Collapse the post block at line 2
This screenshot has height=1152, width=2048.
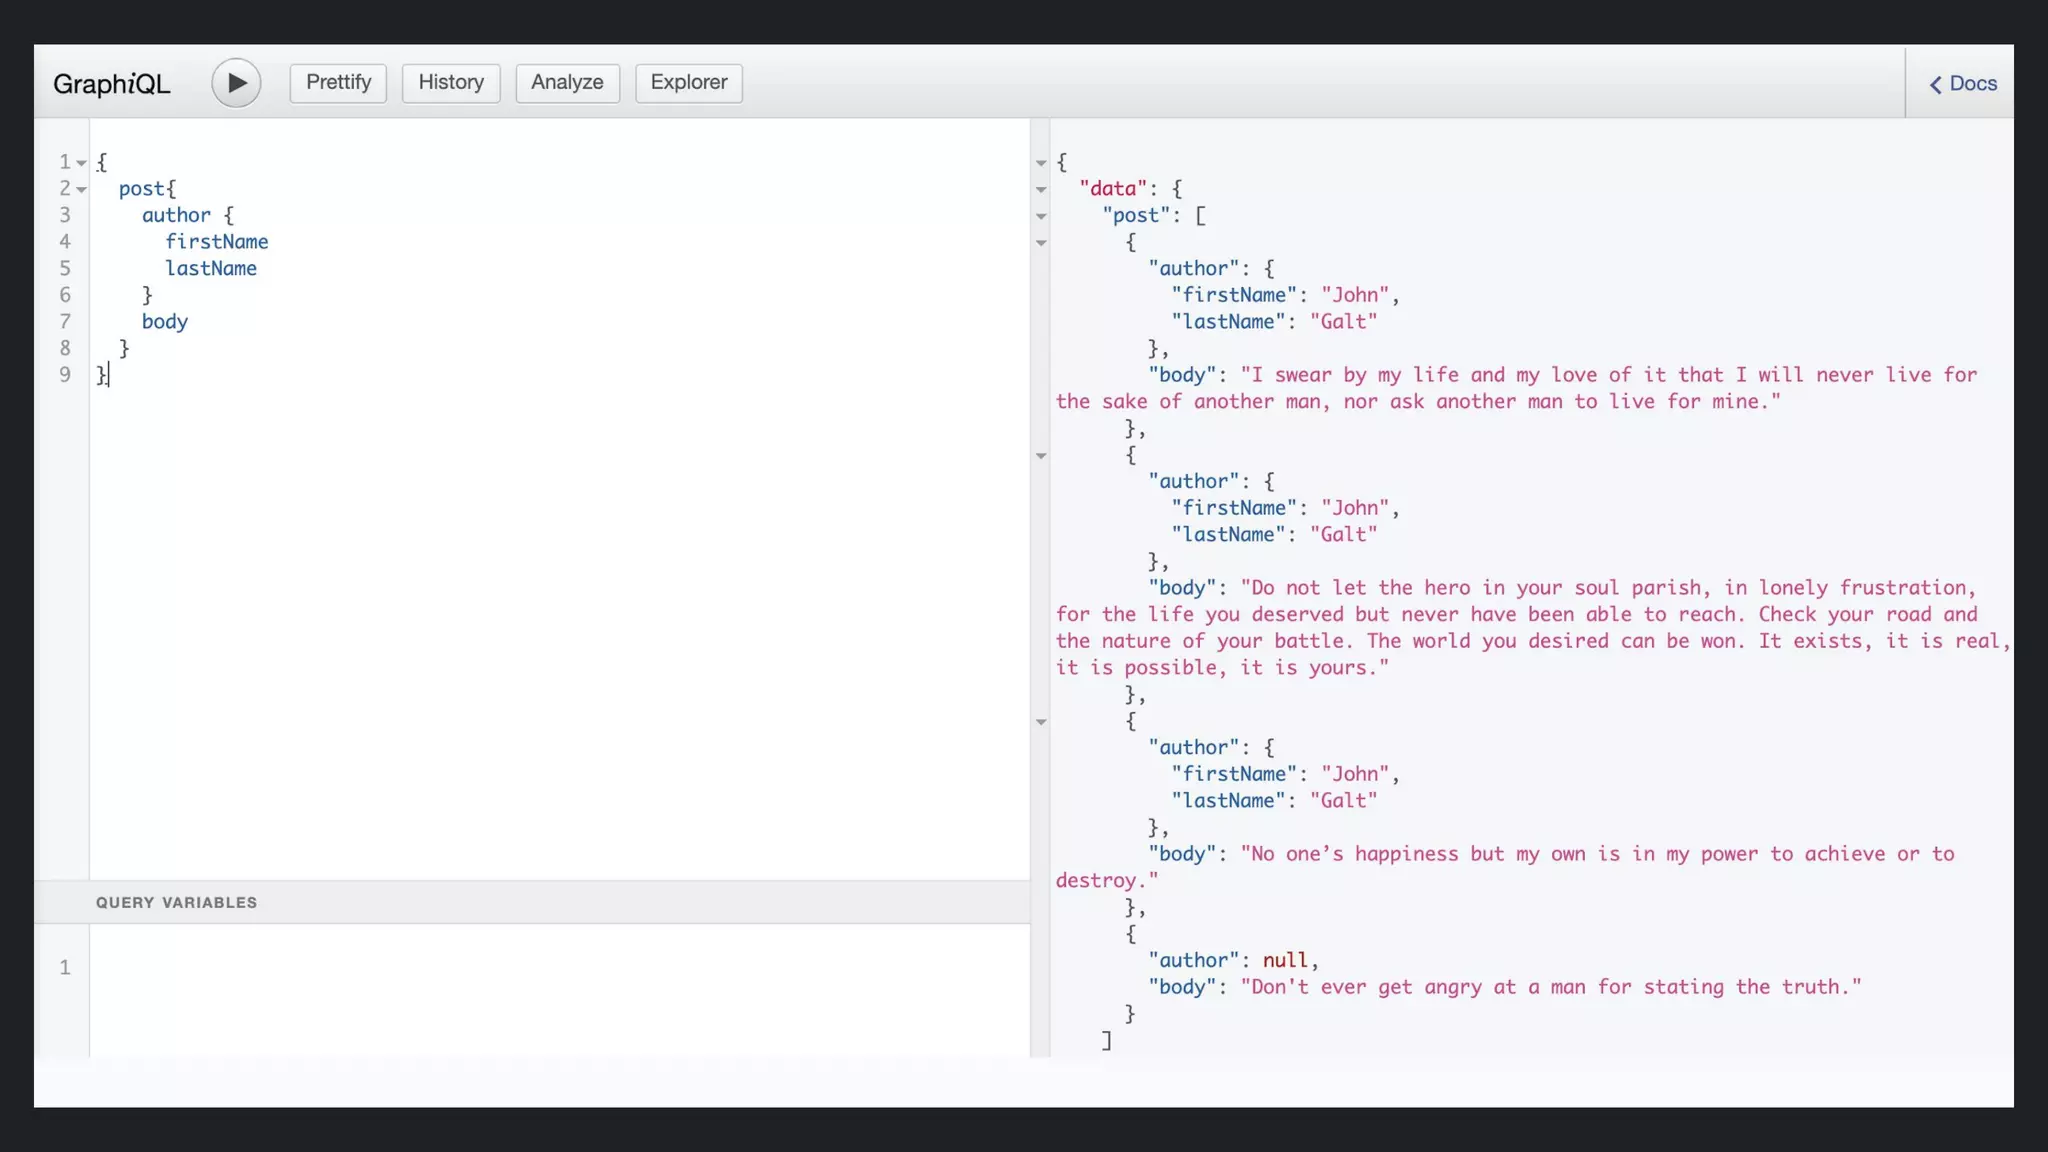[82, 190]
